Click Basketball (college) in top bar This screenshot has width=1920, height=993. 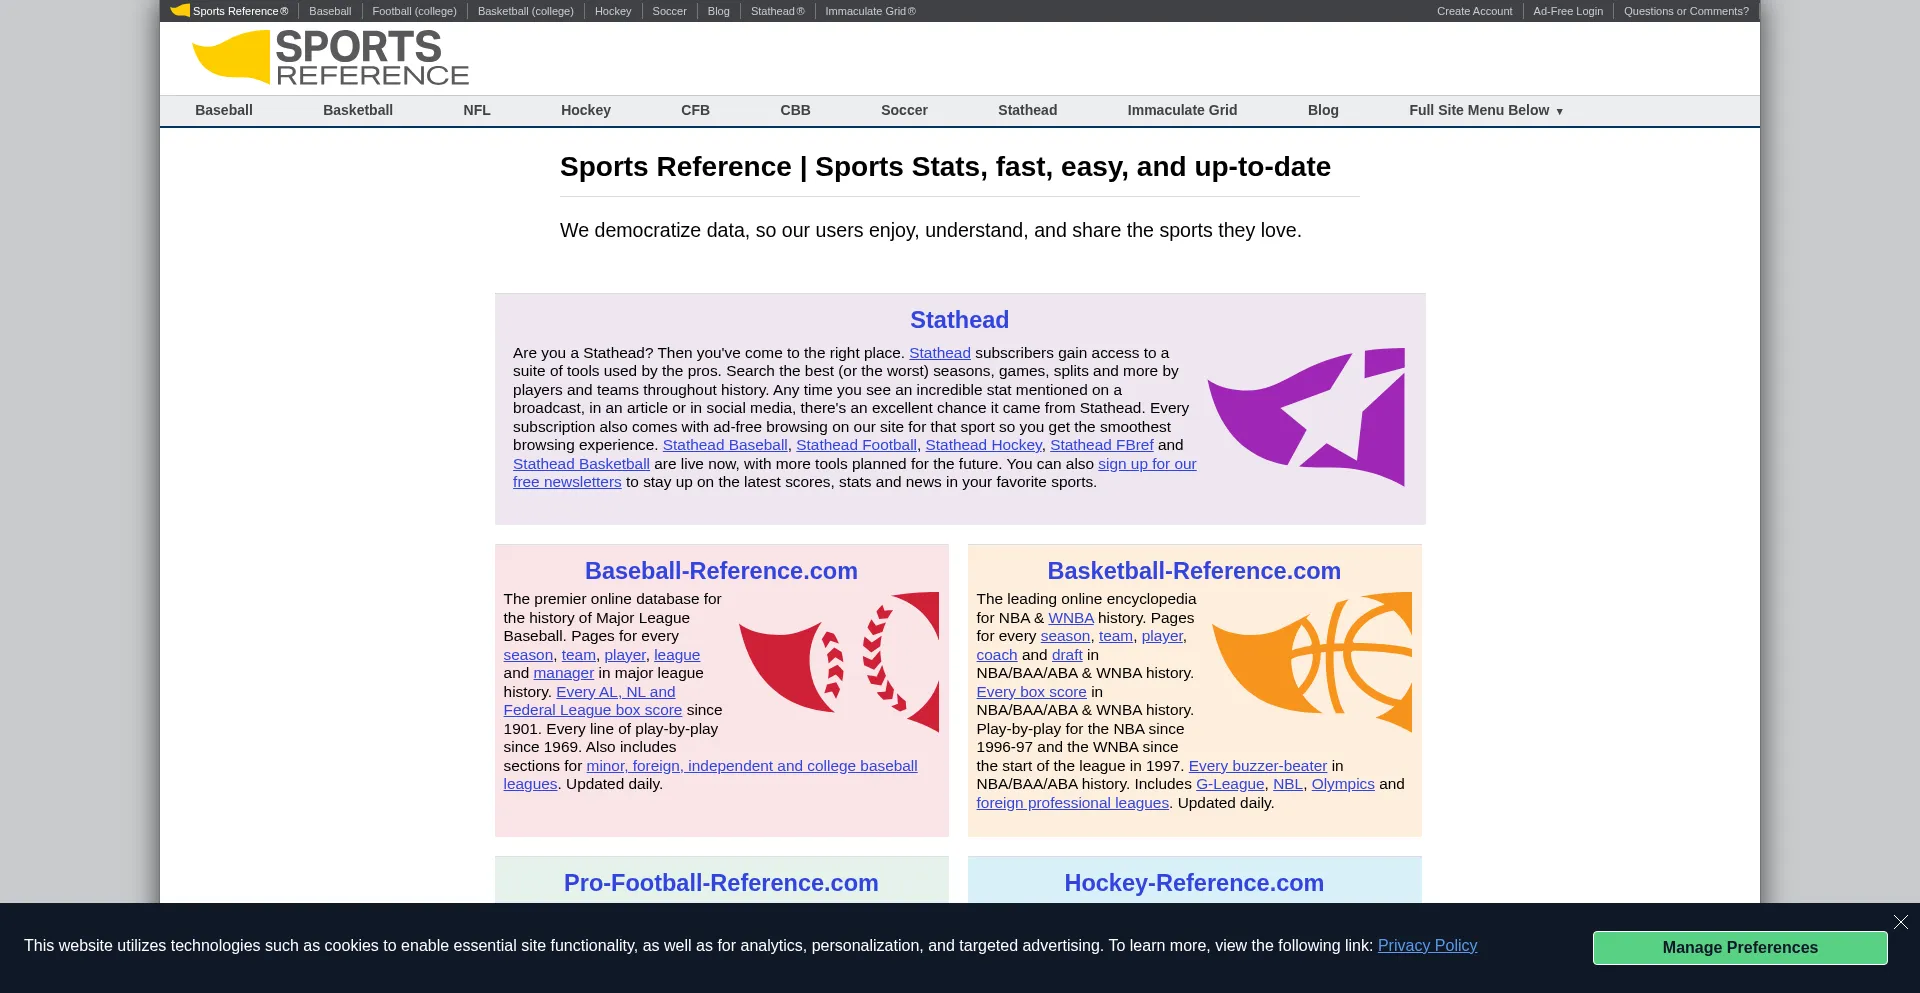[x=526, y=11]
